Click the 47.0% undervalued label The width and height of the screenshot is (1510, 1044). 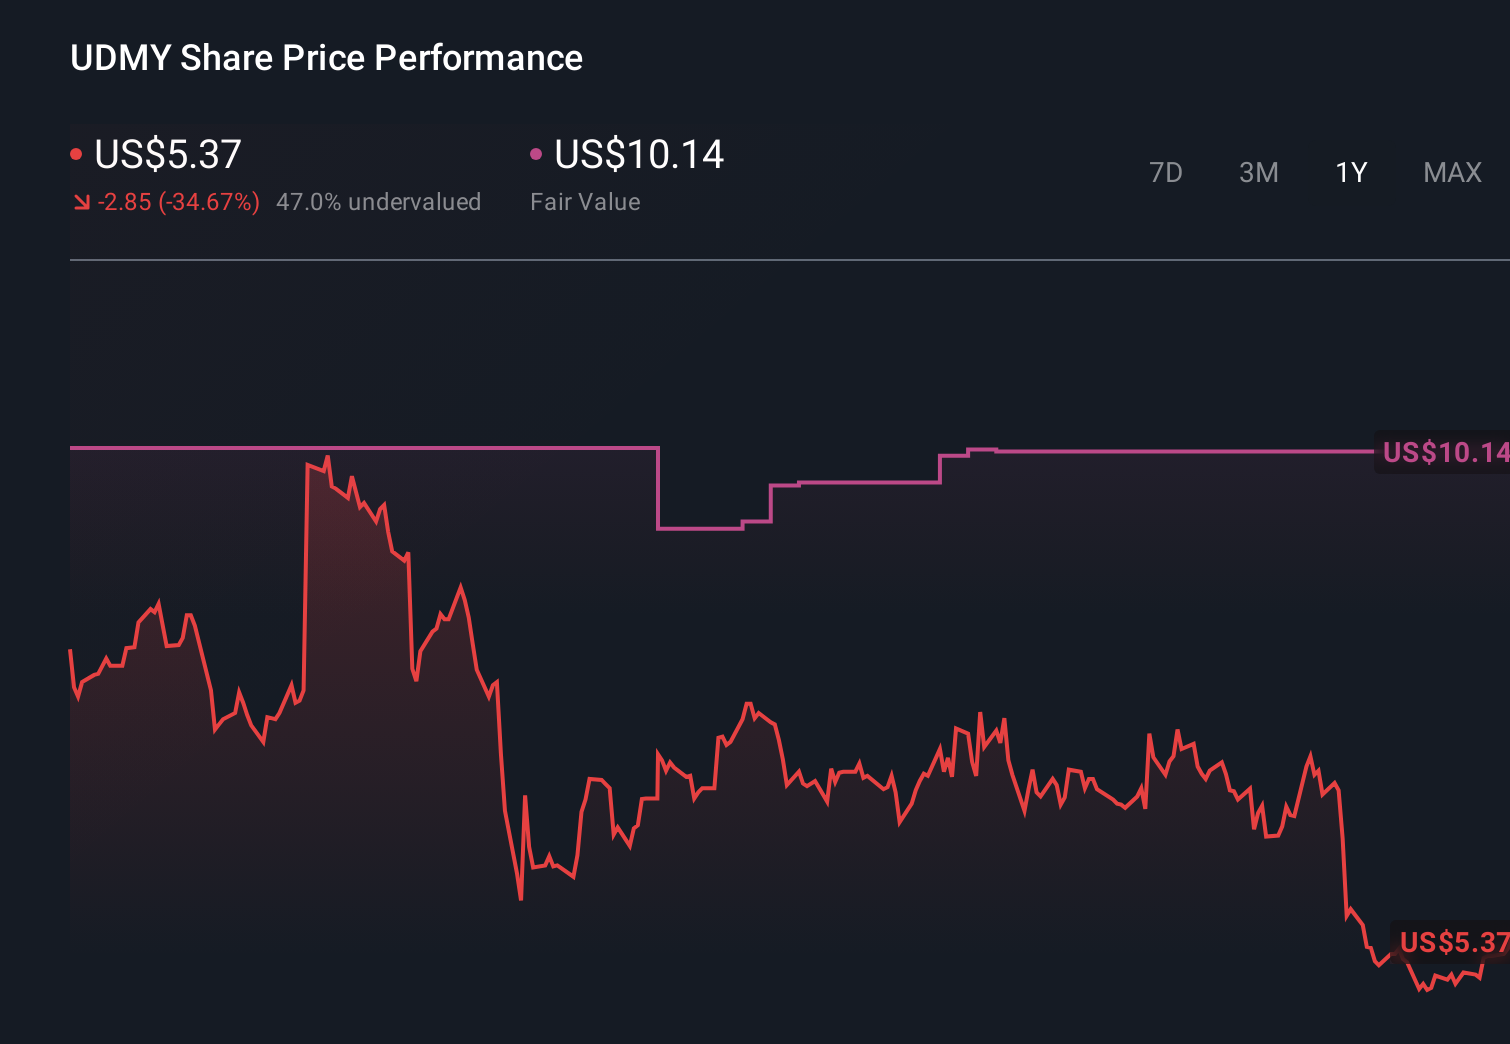379,201
